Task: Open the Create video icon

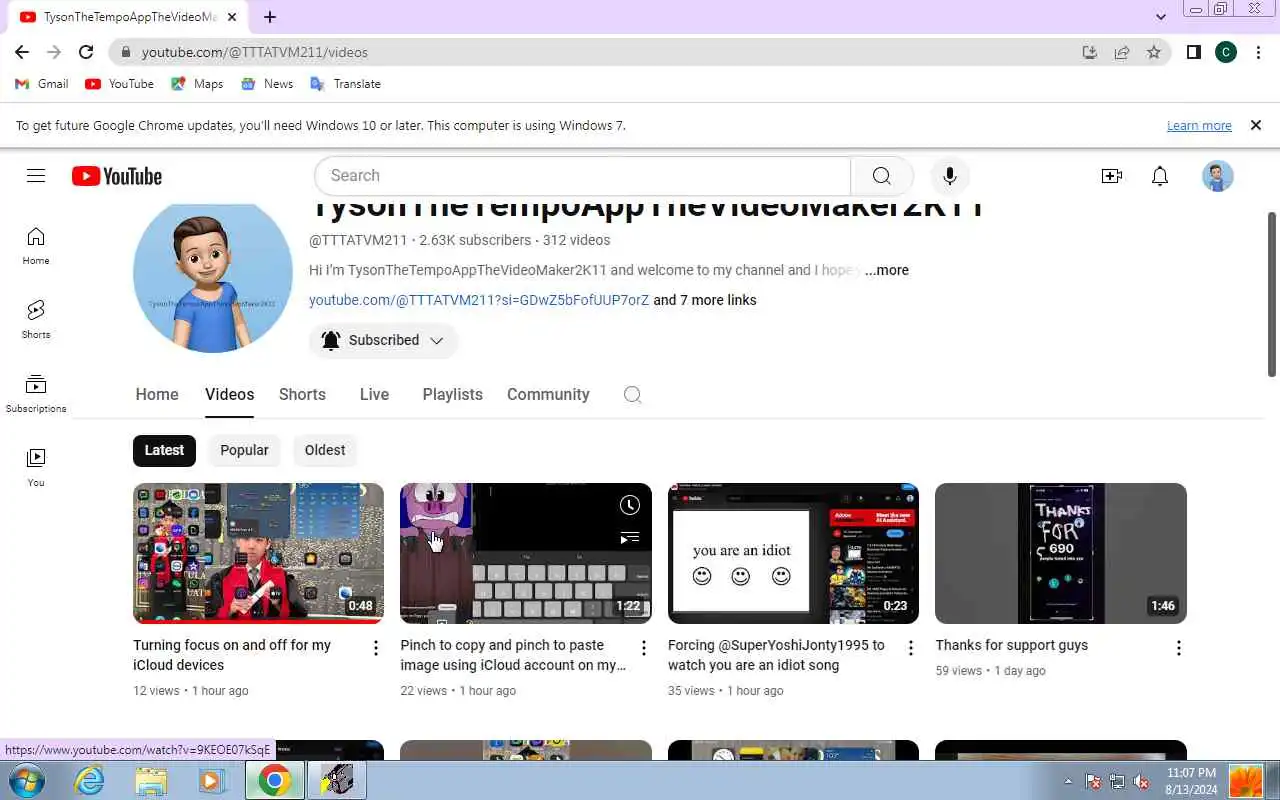Action: click(1111, 176)
